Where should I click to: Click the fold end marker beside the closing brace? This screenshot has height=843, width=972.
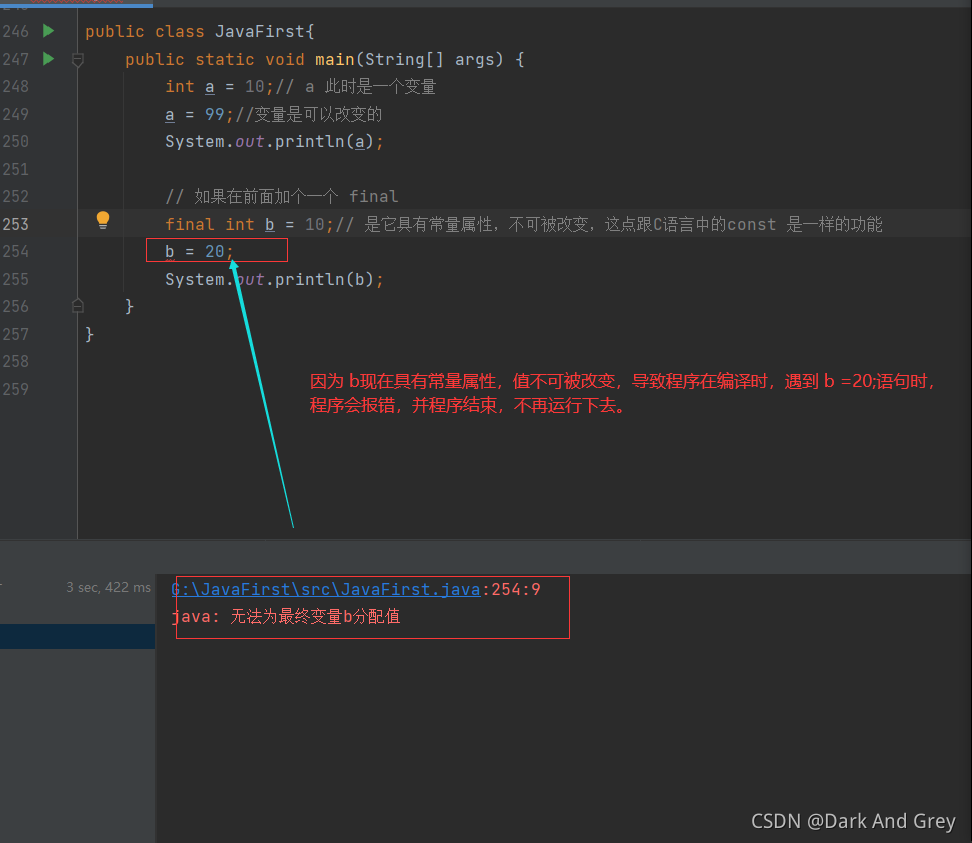pos(77,306)
